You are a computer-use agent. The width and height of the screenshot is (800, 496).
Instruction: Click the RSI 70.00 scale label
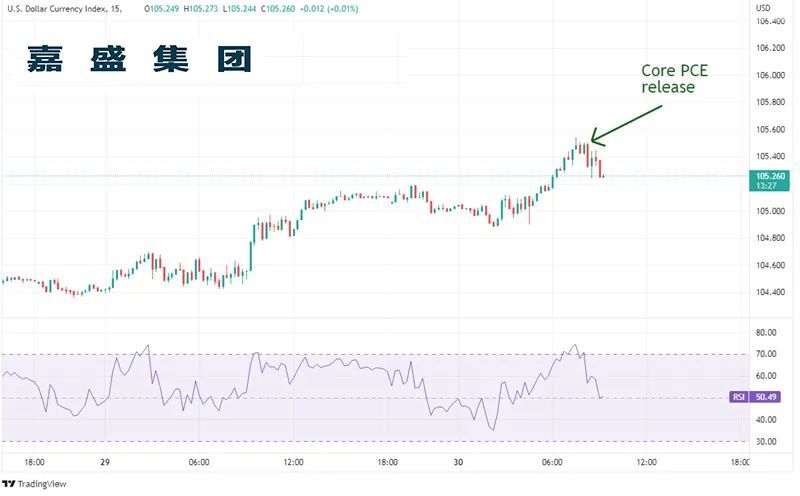pos(766,354)
